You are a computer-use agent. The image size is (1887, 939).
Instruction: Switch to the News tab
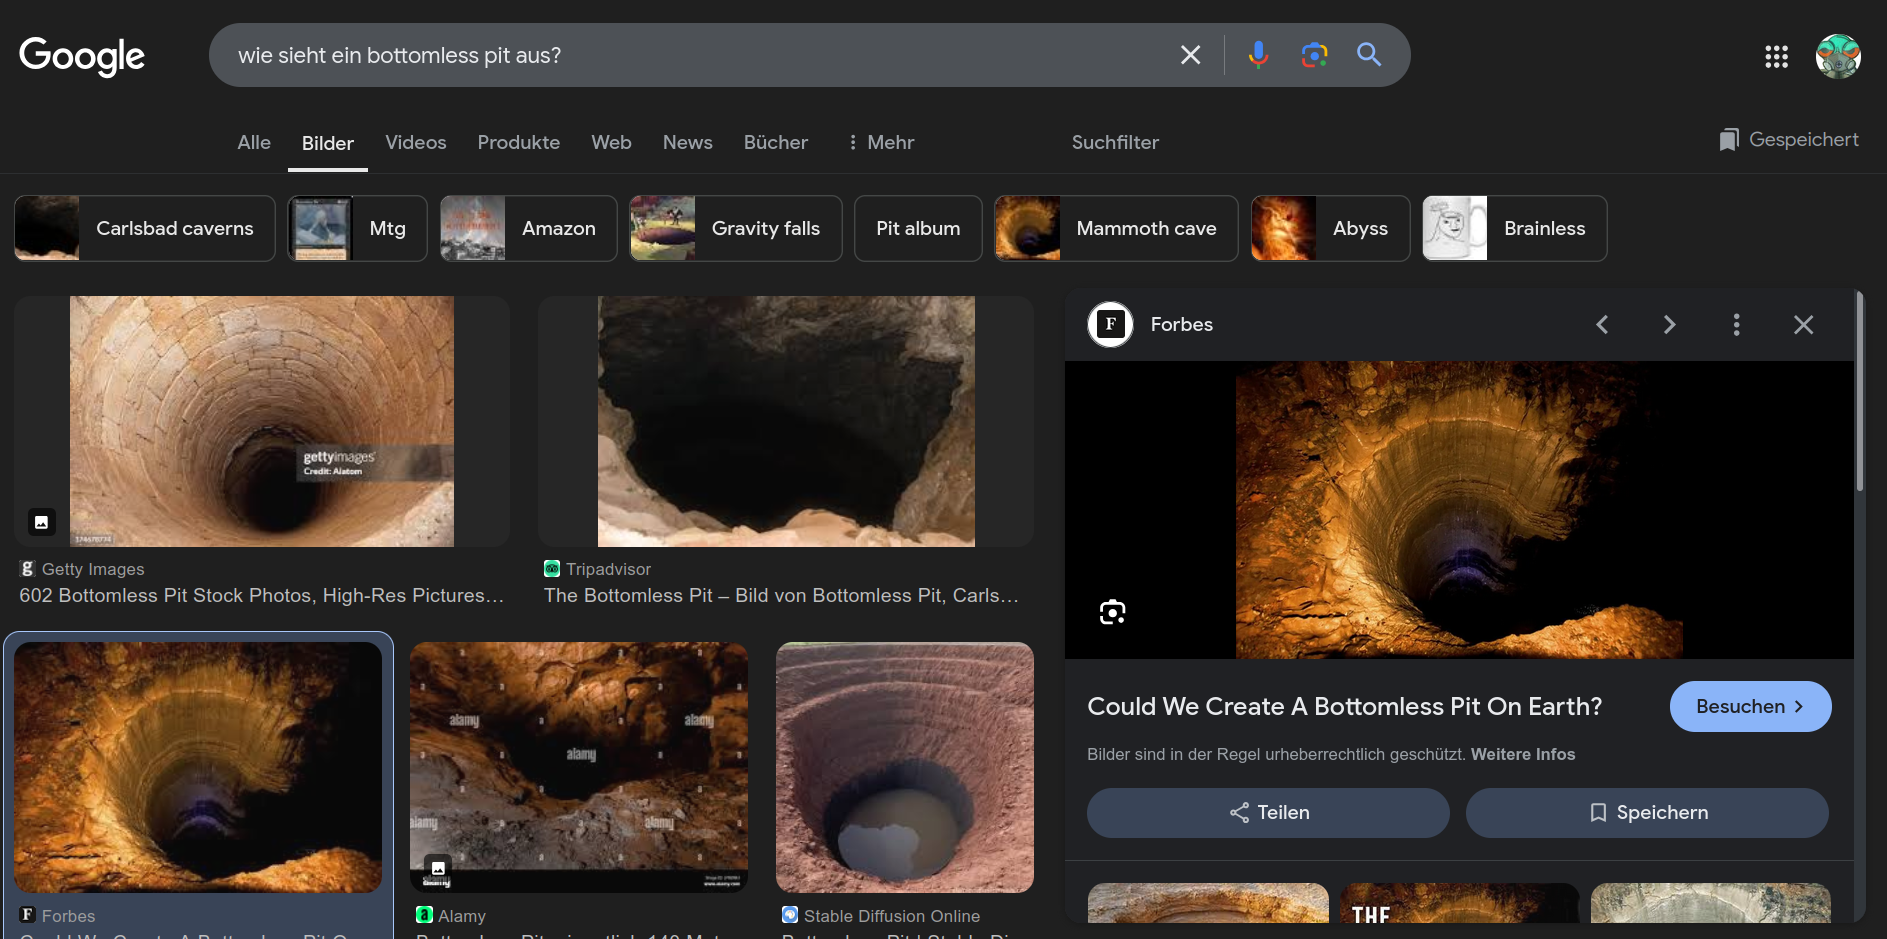point(687,143)
